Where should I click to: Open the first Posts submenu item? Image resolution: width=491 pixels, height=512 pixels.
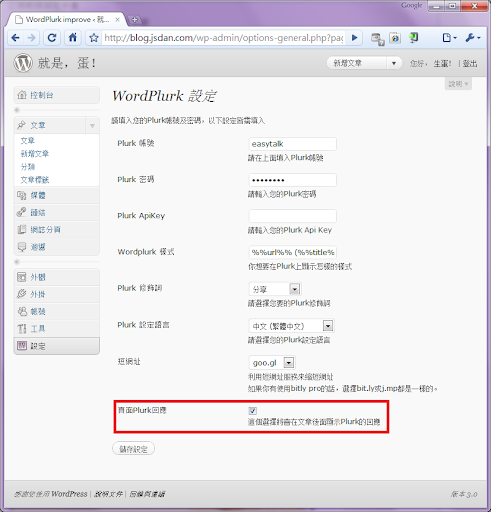28,141
